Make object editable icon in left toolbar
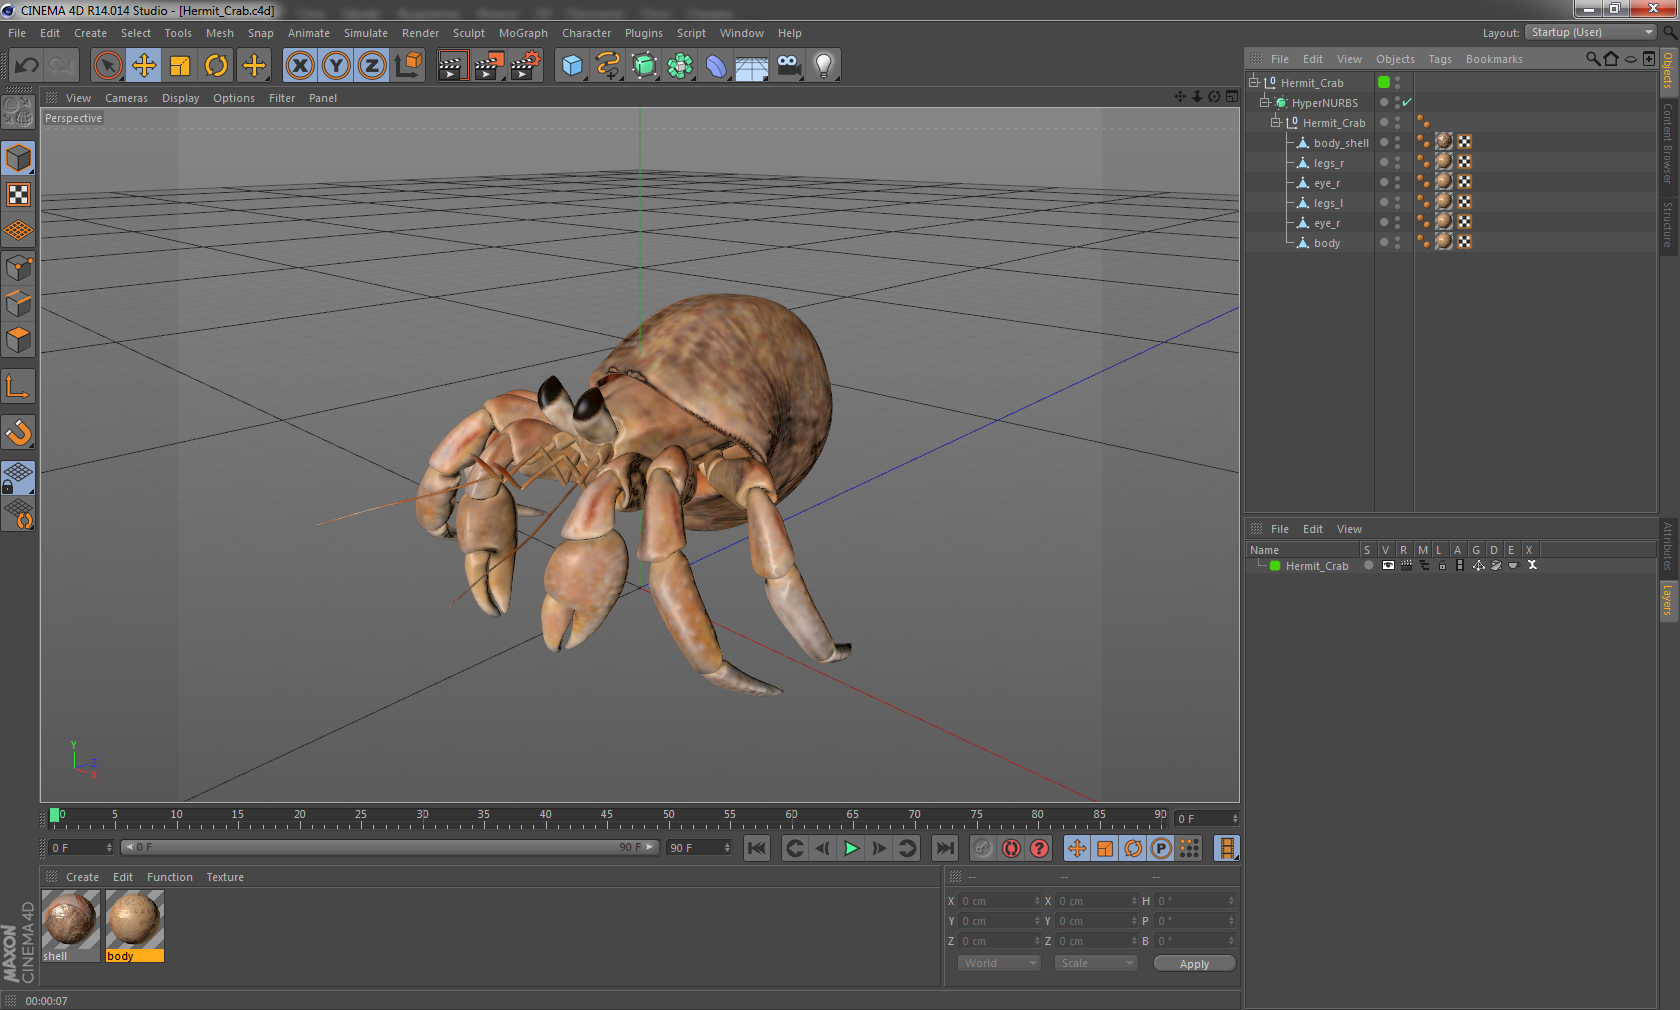 click(x=18, y=112)
